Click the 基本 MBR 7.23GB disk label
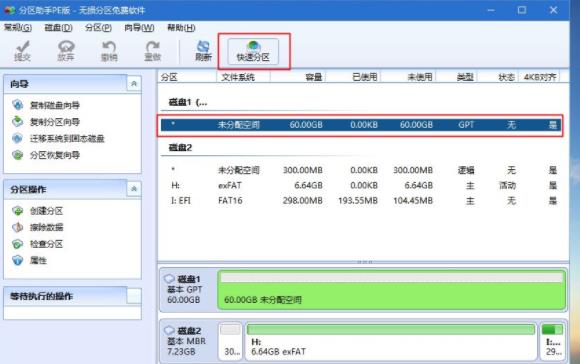Screen dimensions: 580x364 pyautogui.click(x=186, y=346)
